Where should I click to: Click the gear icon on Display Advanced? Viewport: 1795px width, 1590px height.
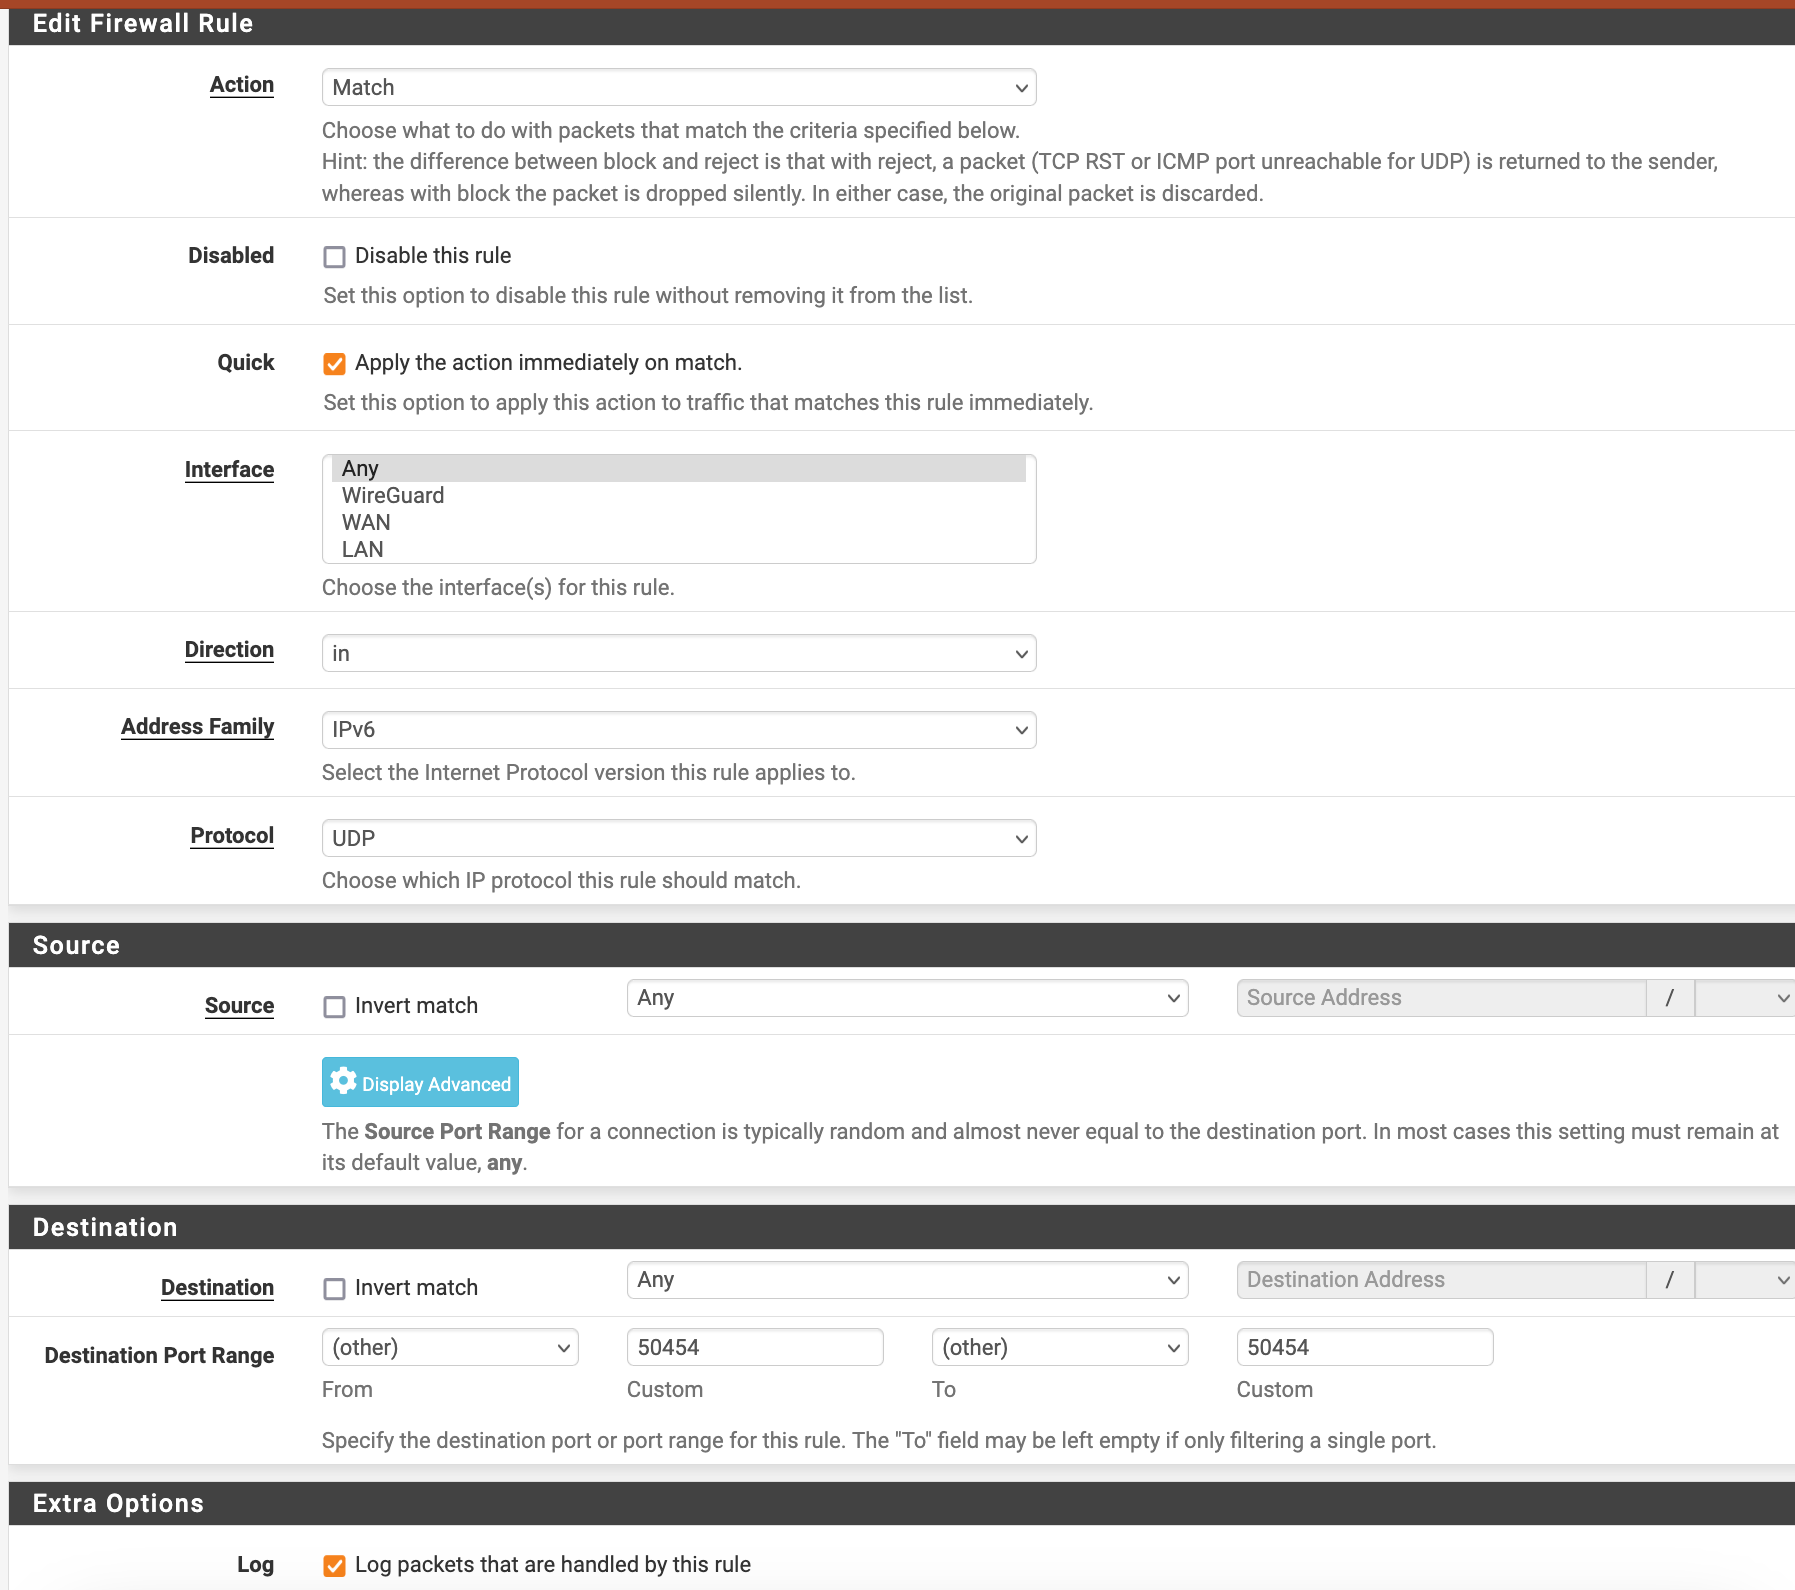click(x=343, y=1081)
